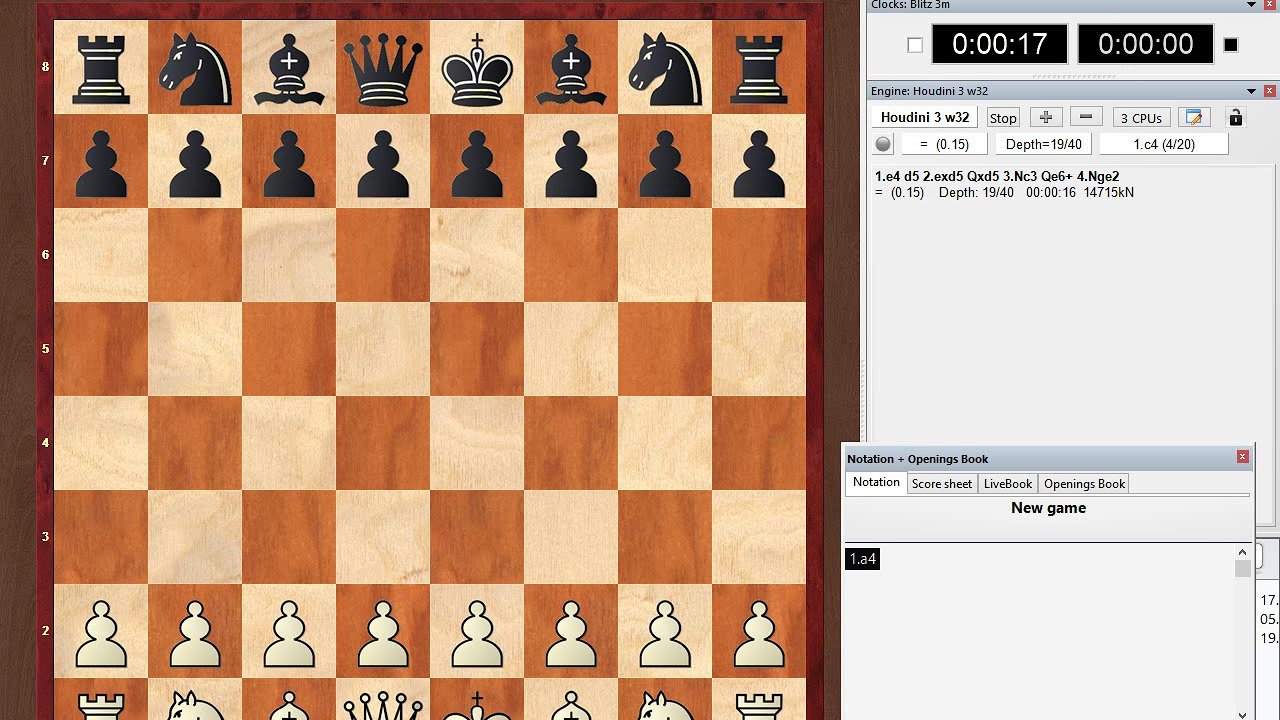
Task: Stop the engine analysis
Action: (x=1003, y=118)
